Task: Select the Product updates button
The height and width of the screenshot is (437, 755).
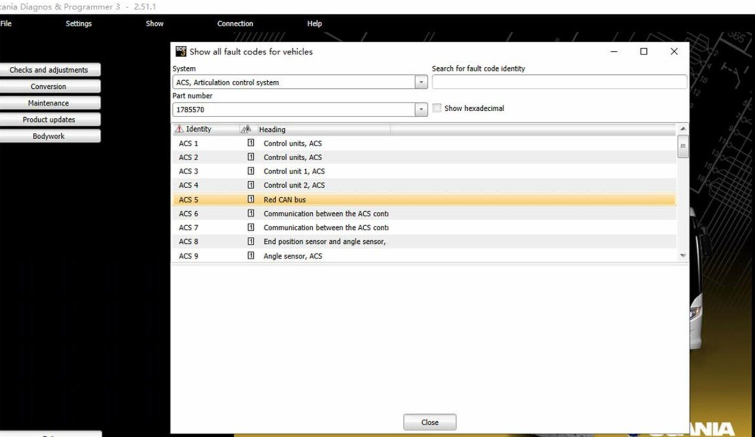Action: (x=49, y=119)
